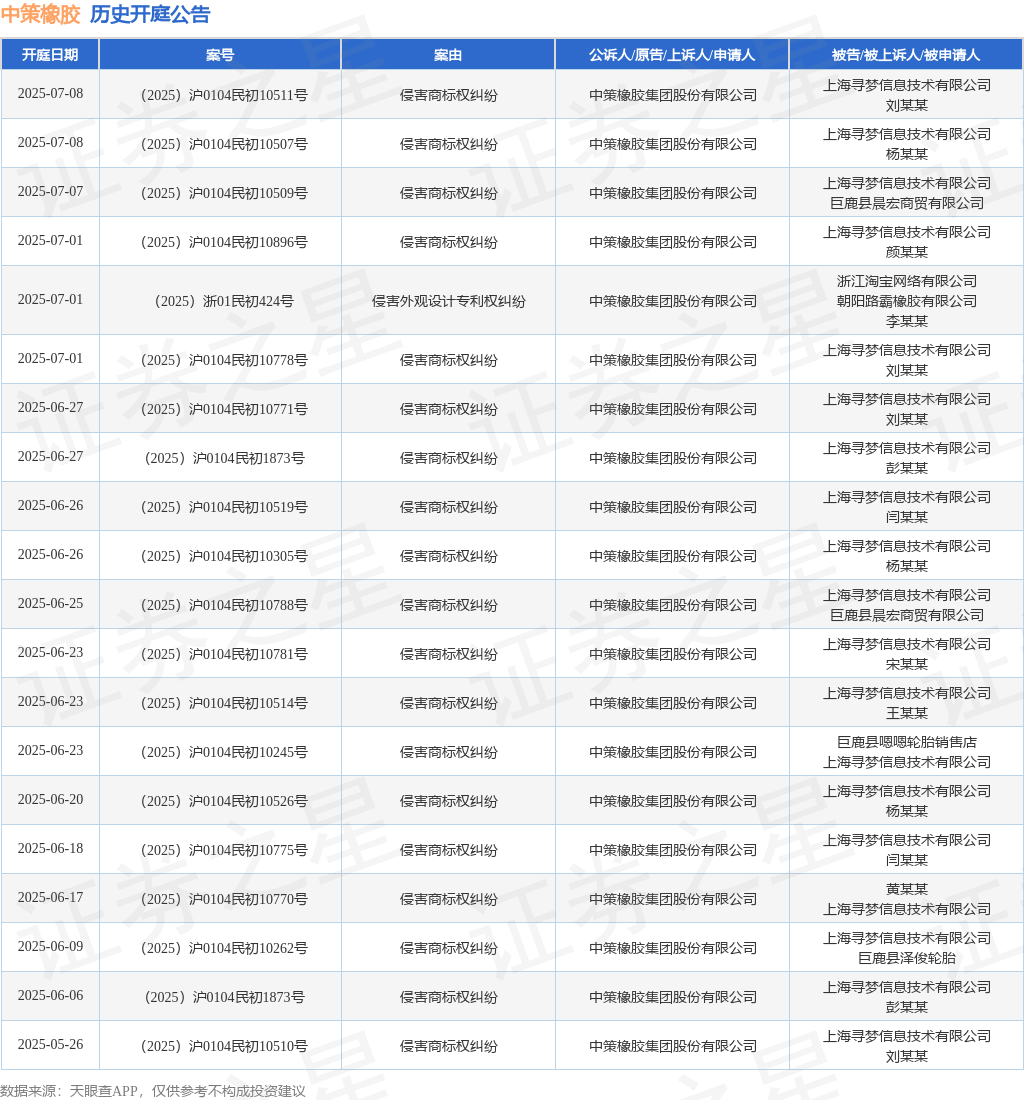1024x1100 pixels.
Task: Click the date 2025-06-09
Action: 50,947
